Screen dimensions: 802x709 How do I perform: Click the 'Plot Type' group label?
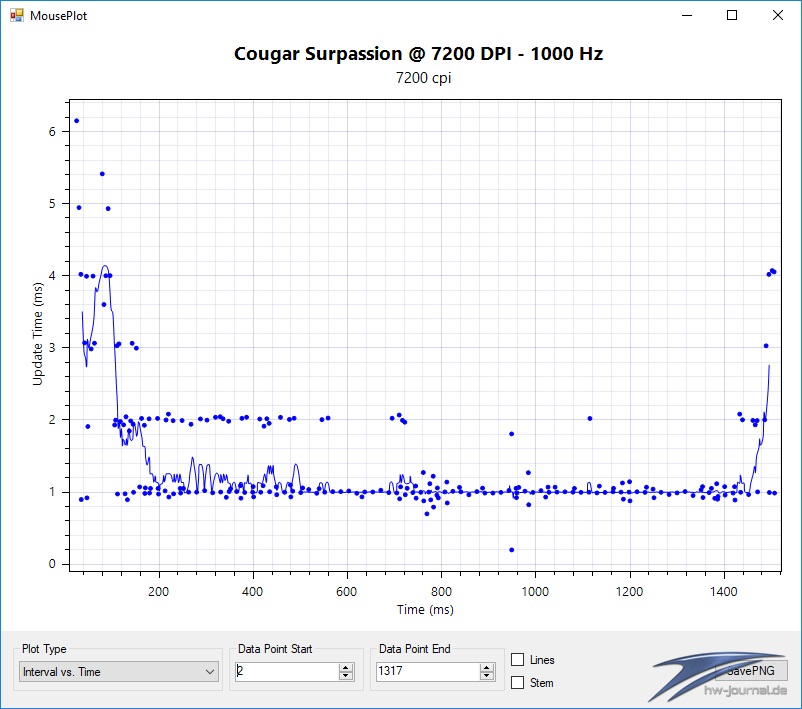click(44, 649)
